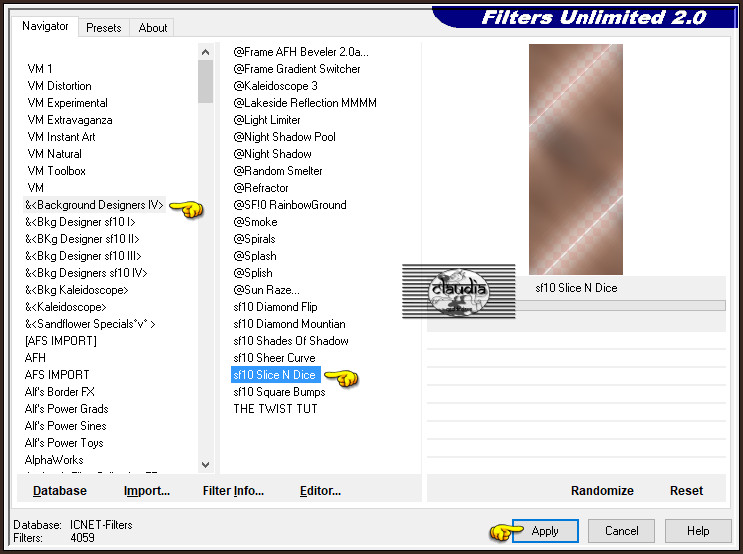Viewport: 743px width, 554px height.
Task: Choose @Splash filter
Action: pyautogui.click(x=254, y=256)
